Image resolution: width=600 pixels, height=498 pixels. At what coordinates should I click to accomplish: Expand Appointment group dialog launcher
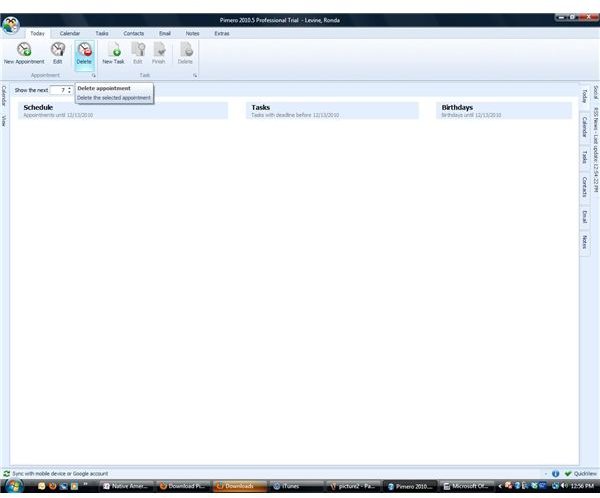coord(93,75)
